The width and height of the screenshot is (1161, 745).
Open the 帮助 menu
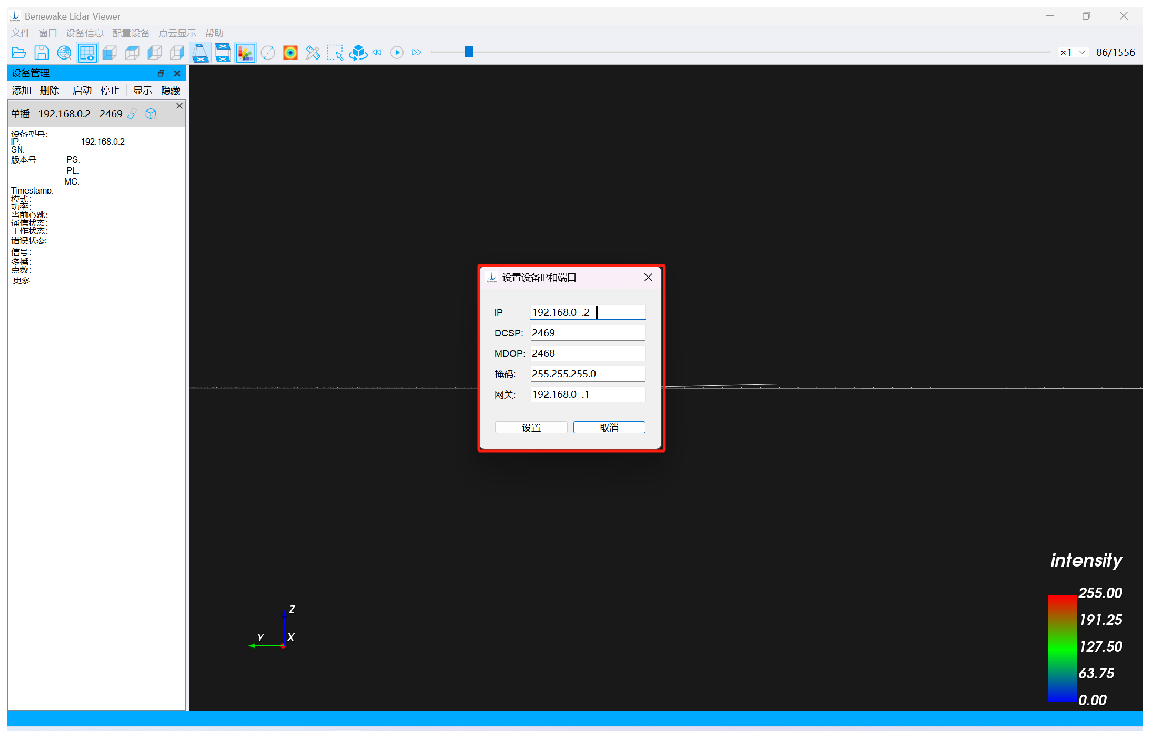coord(214,33)
